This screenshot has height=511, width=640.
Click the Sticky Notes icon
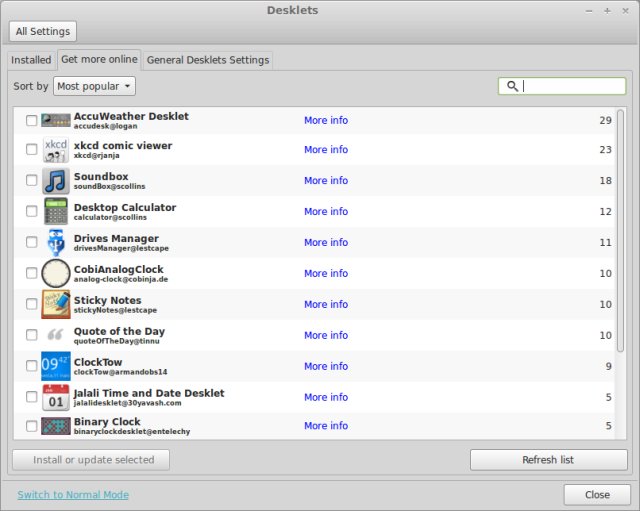(56, 304)
